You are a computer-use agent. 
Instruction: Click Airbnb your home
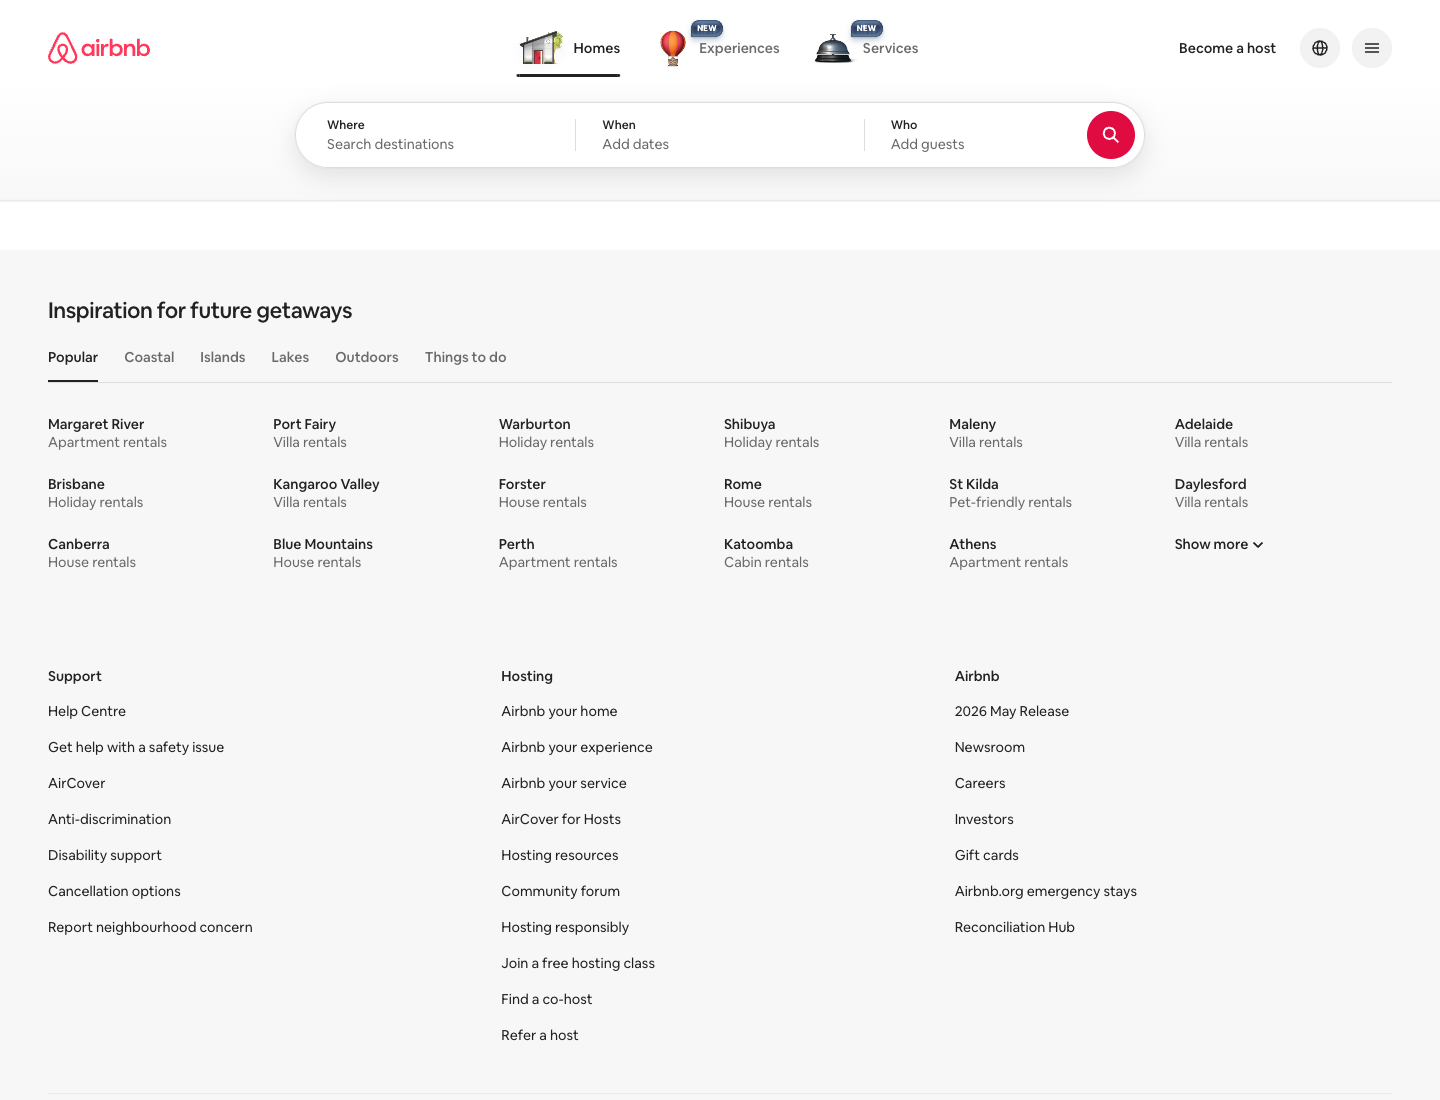coord(559,711)
